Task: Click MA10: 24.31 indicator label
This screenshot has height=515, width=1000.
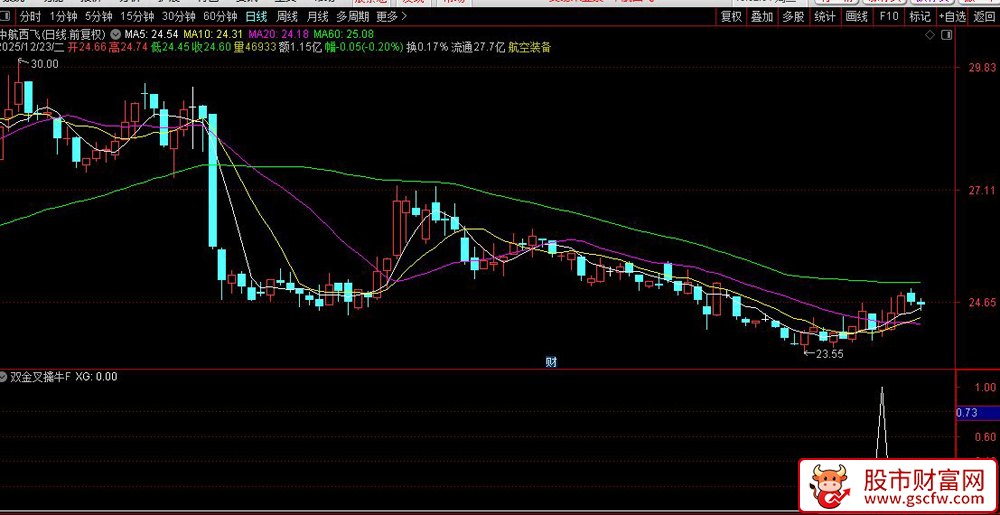Action: click(214, 34)
